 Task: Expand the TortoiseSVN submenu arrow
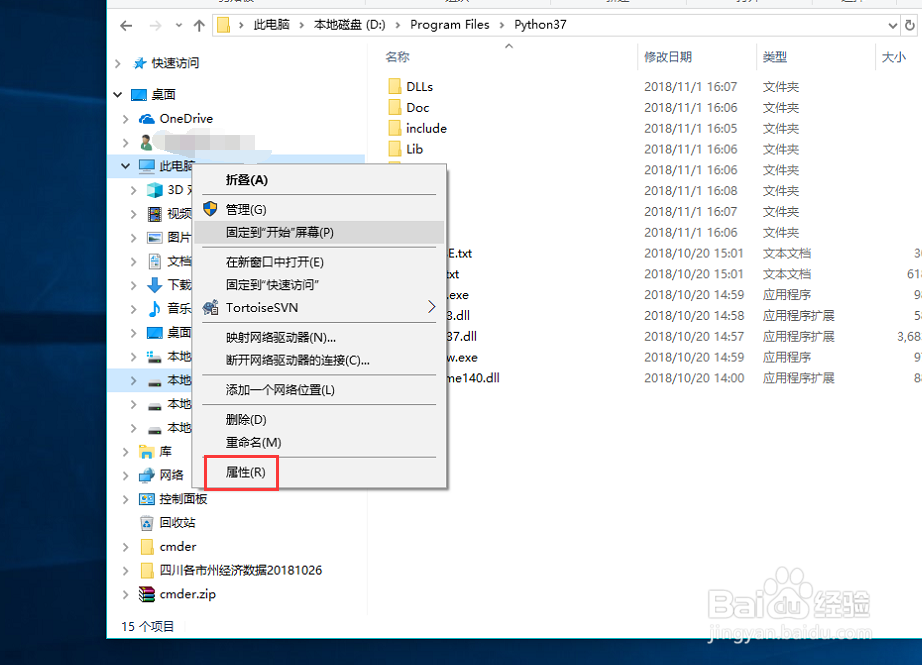click(431, 307)
